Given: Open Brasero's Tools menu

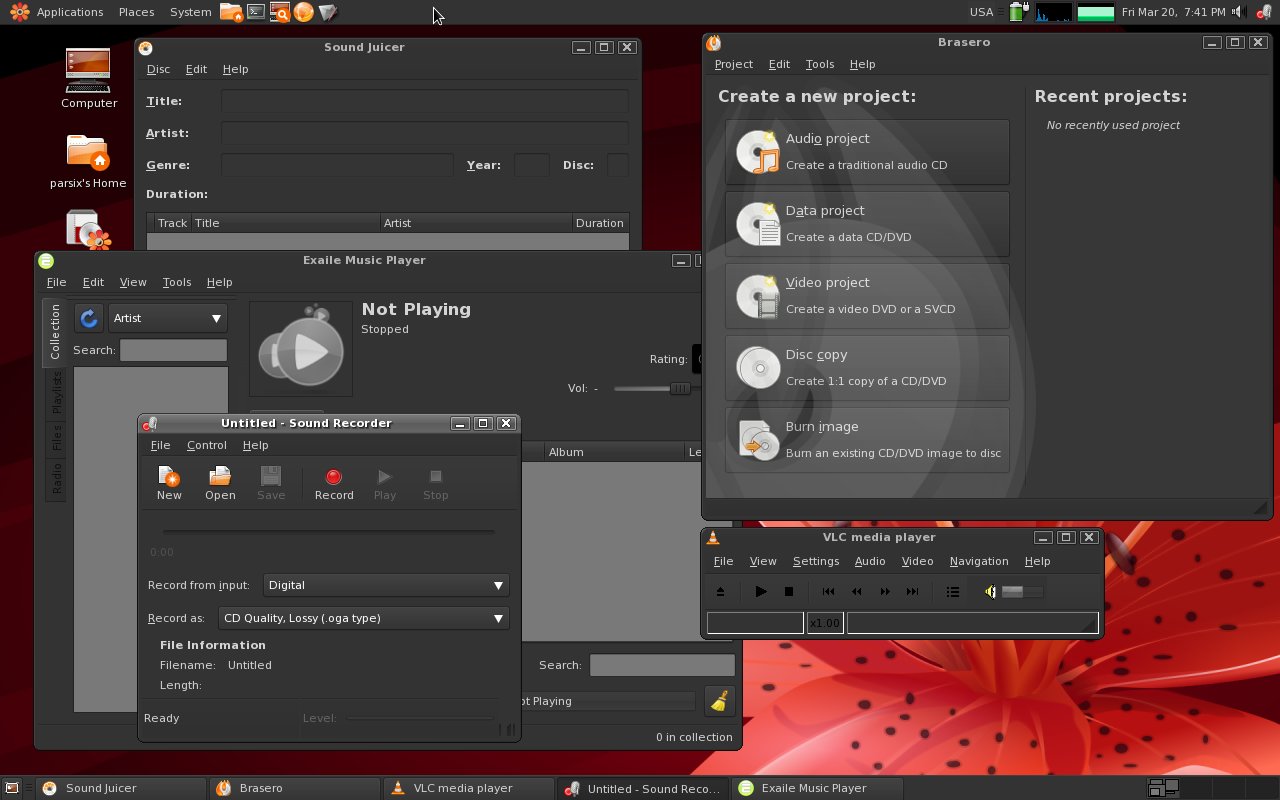Looking at the screenshot, I should pyautogui.click(x=819, y=64).
